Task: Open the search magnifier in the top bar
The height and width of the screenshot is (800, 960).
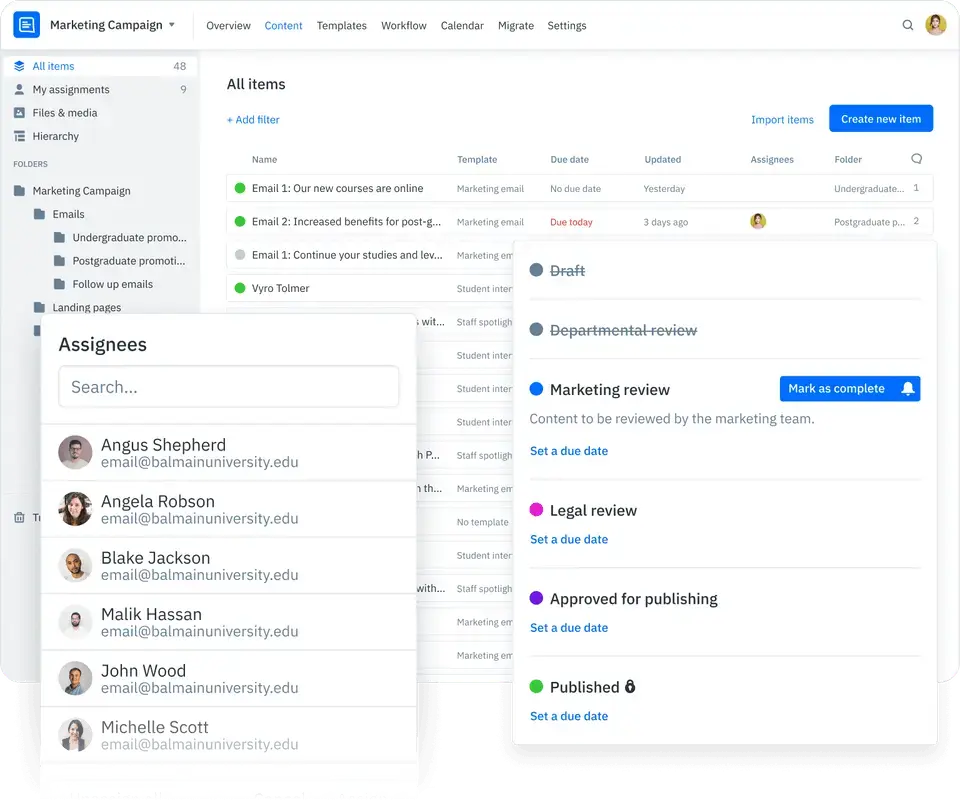Action: pos(907,25)
